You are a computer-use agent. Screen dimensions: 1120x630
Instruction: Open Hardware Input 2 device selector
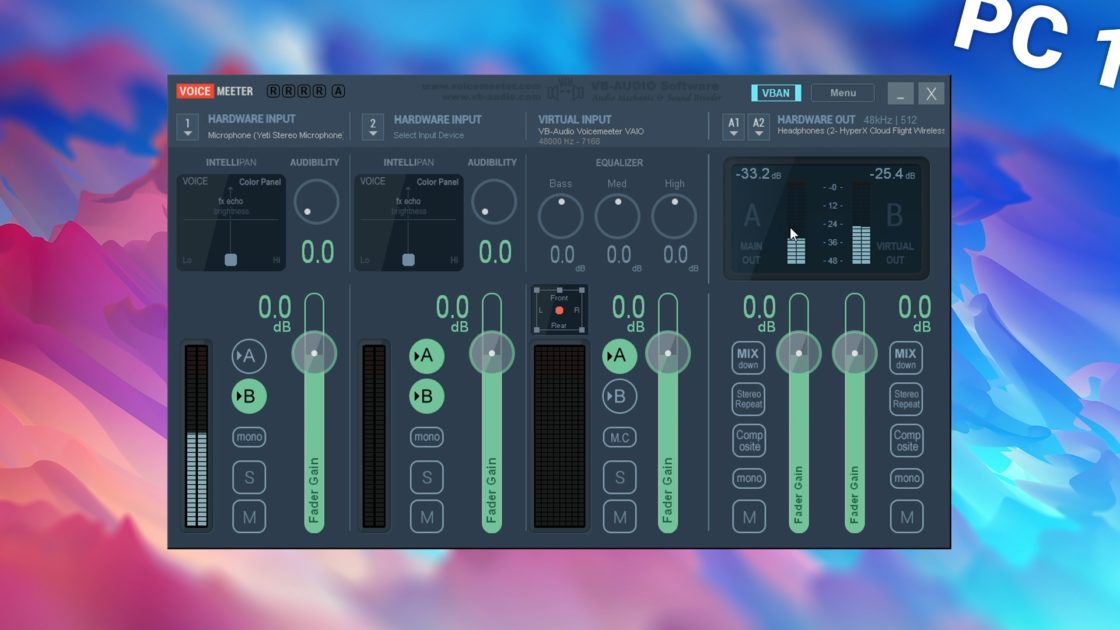[x=372, y=126]
